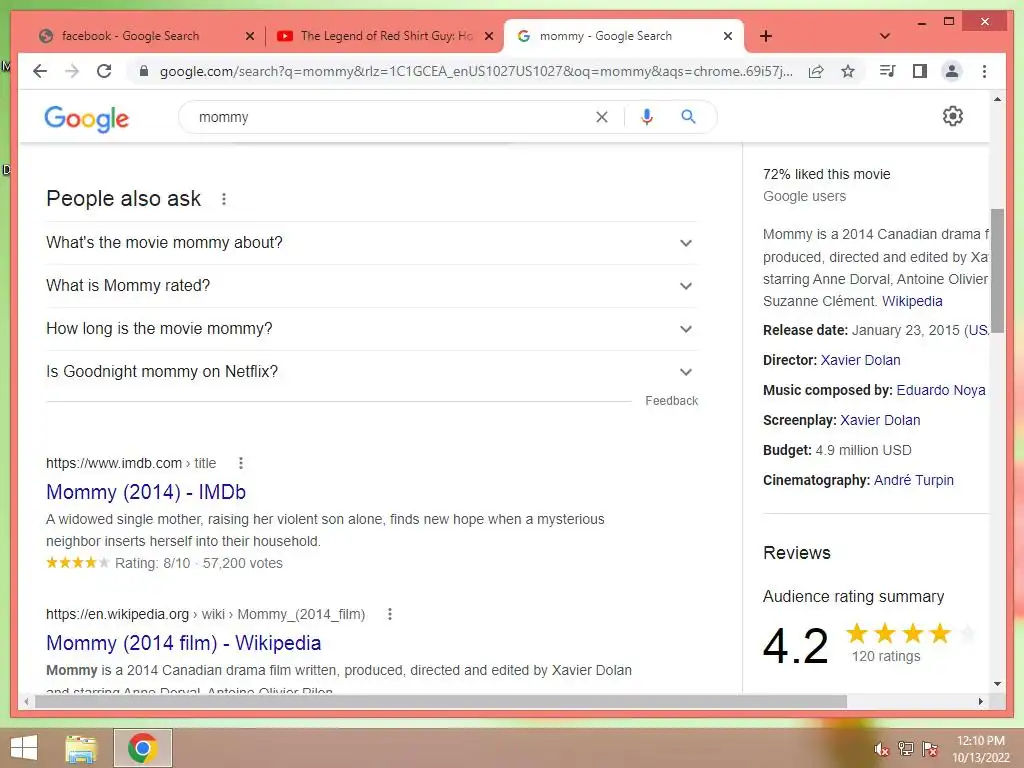Click the padlock site info icon

144,71
